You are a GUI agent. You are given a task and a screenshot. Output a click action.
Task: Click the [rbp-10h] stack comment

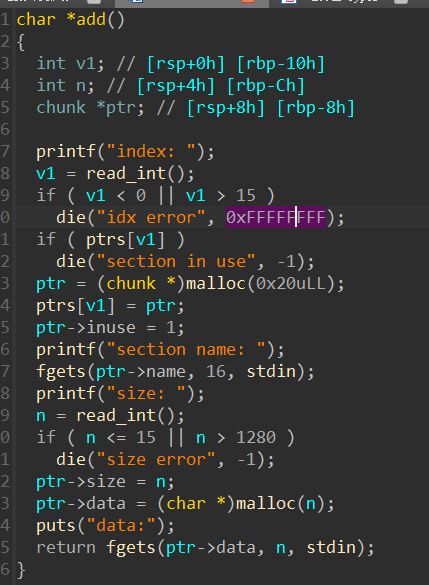(281, 63)
